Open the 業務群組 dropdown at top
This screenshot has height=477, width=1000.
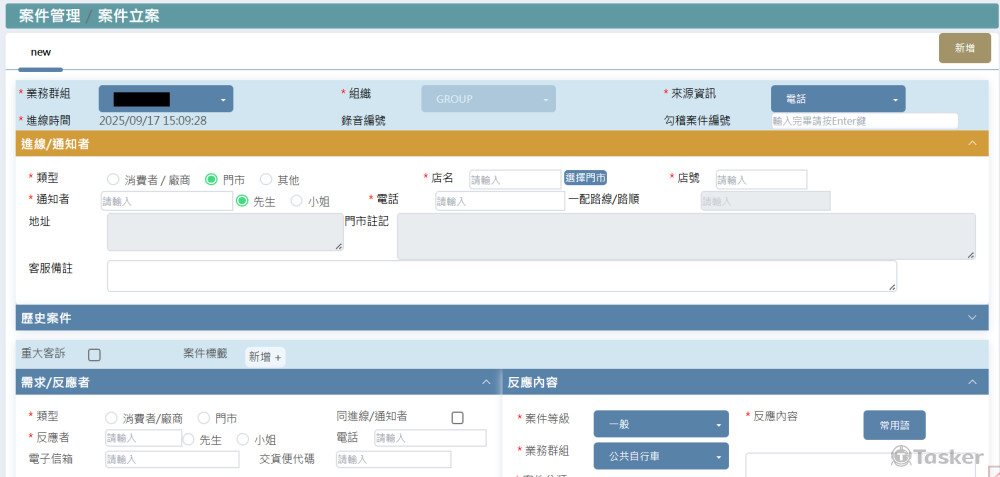(x=165, y=99)
